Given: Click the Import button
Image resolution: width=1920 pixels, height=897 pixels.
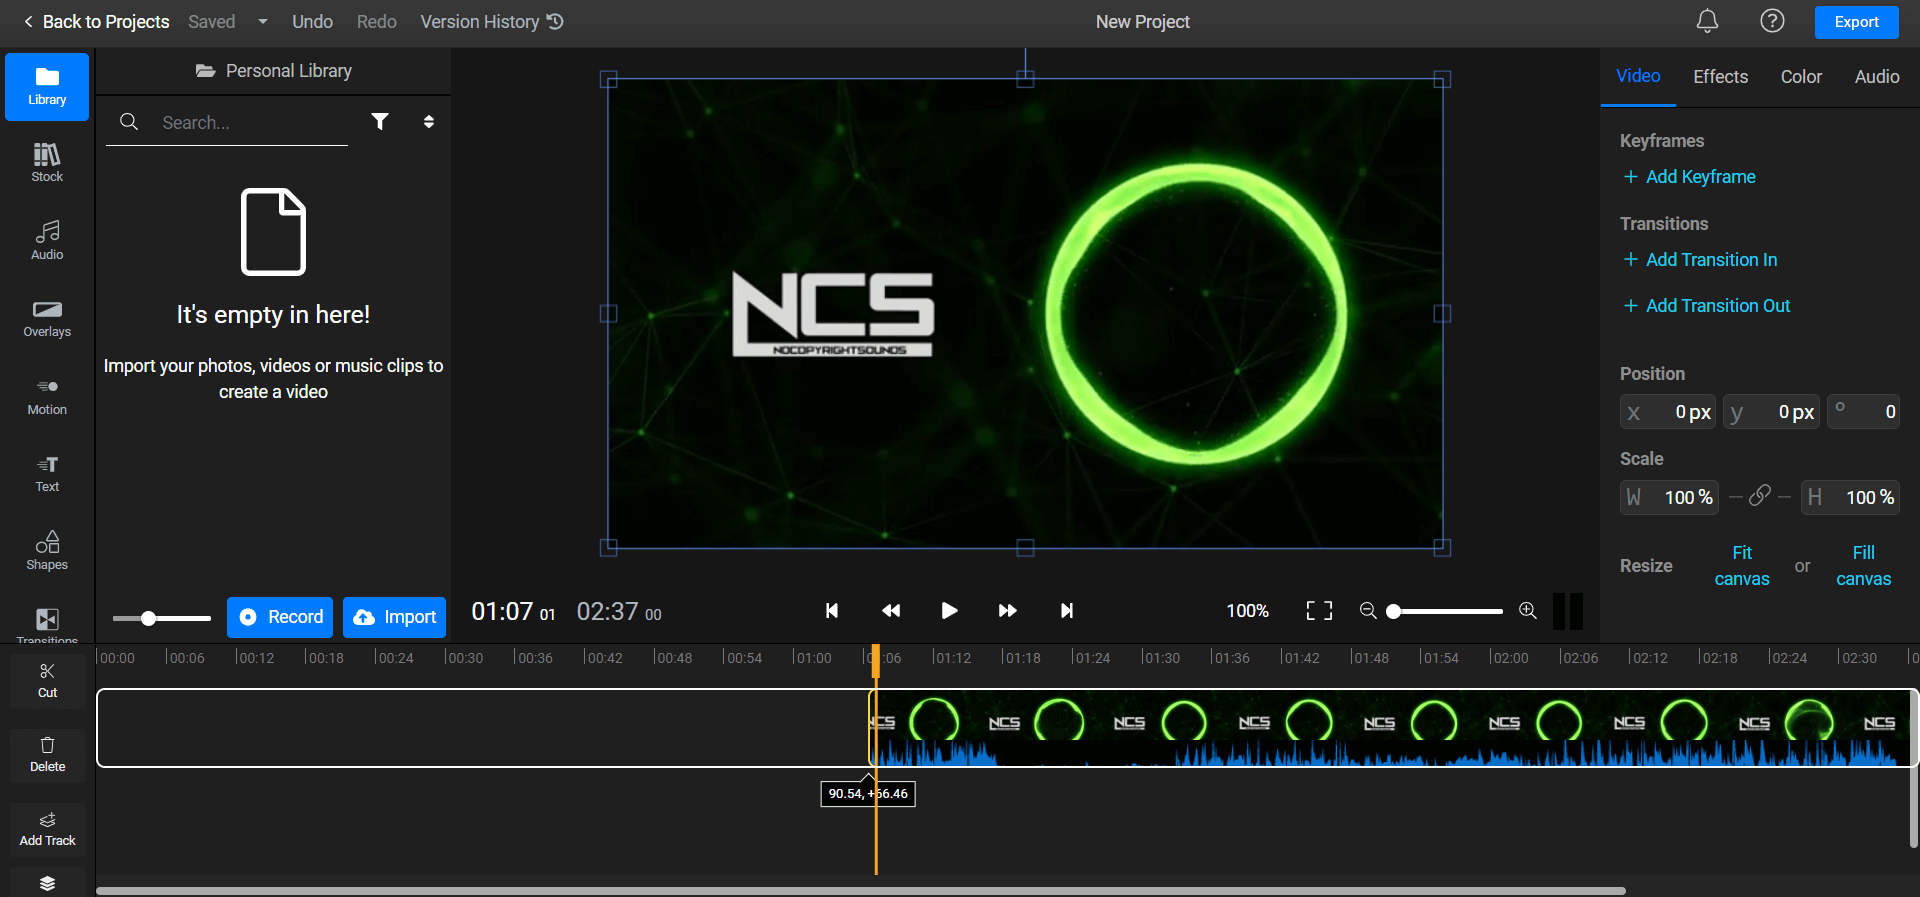Looking at the screenshot, I should click(394, 617).
